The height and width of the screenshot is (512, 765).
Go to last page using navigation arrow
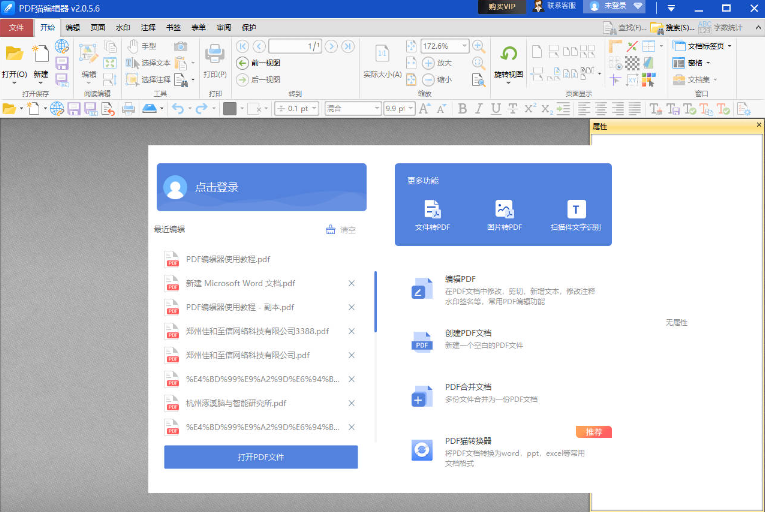pyautogui.click(x=348, y=46)
